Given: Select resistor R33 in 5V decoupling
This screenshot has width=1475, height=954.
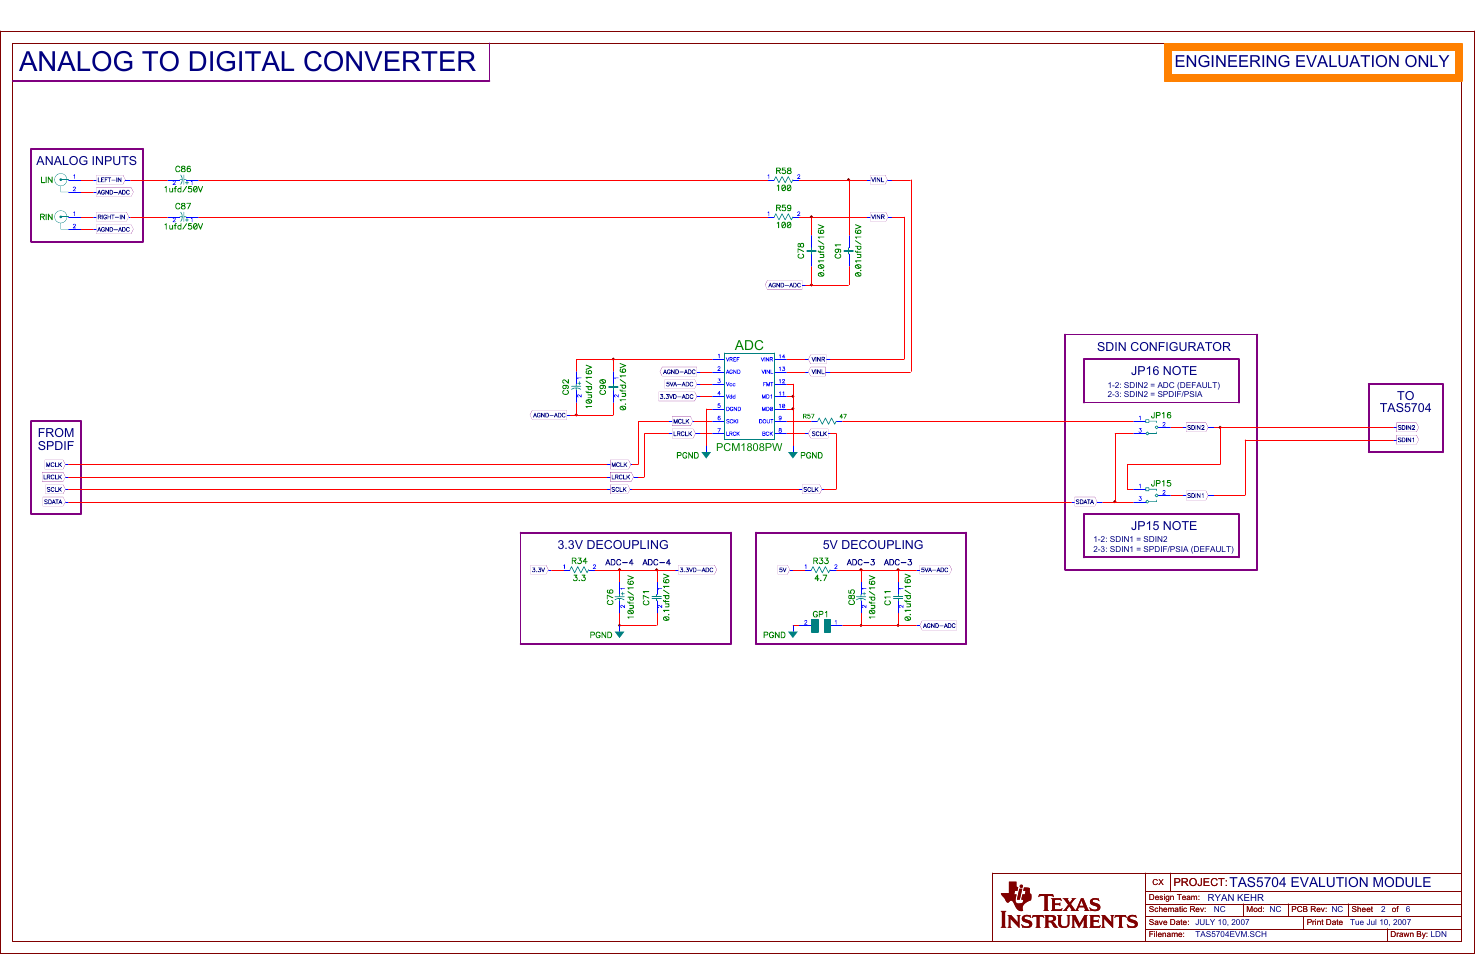Looking at the screenshot, I should tap(821, 570).
